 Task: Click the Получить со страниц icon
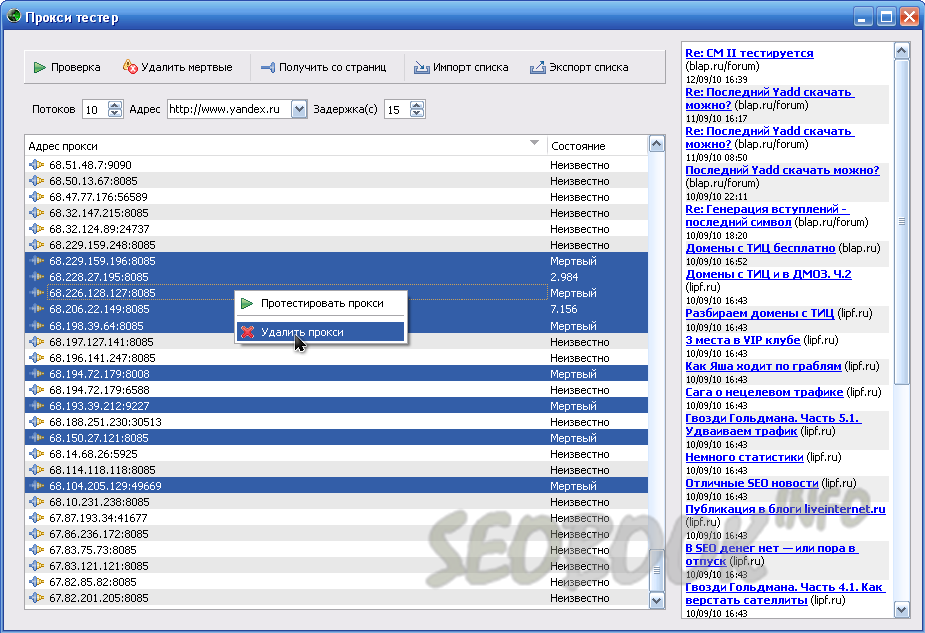tap(267, 67)
